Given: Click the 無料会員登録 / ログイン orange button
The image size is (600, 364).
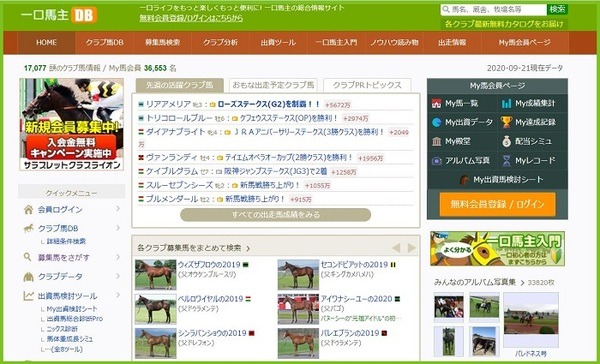Looking at the screenshot, I should (x=497, y=204).
